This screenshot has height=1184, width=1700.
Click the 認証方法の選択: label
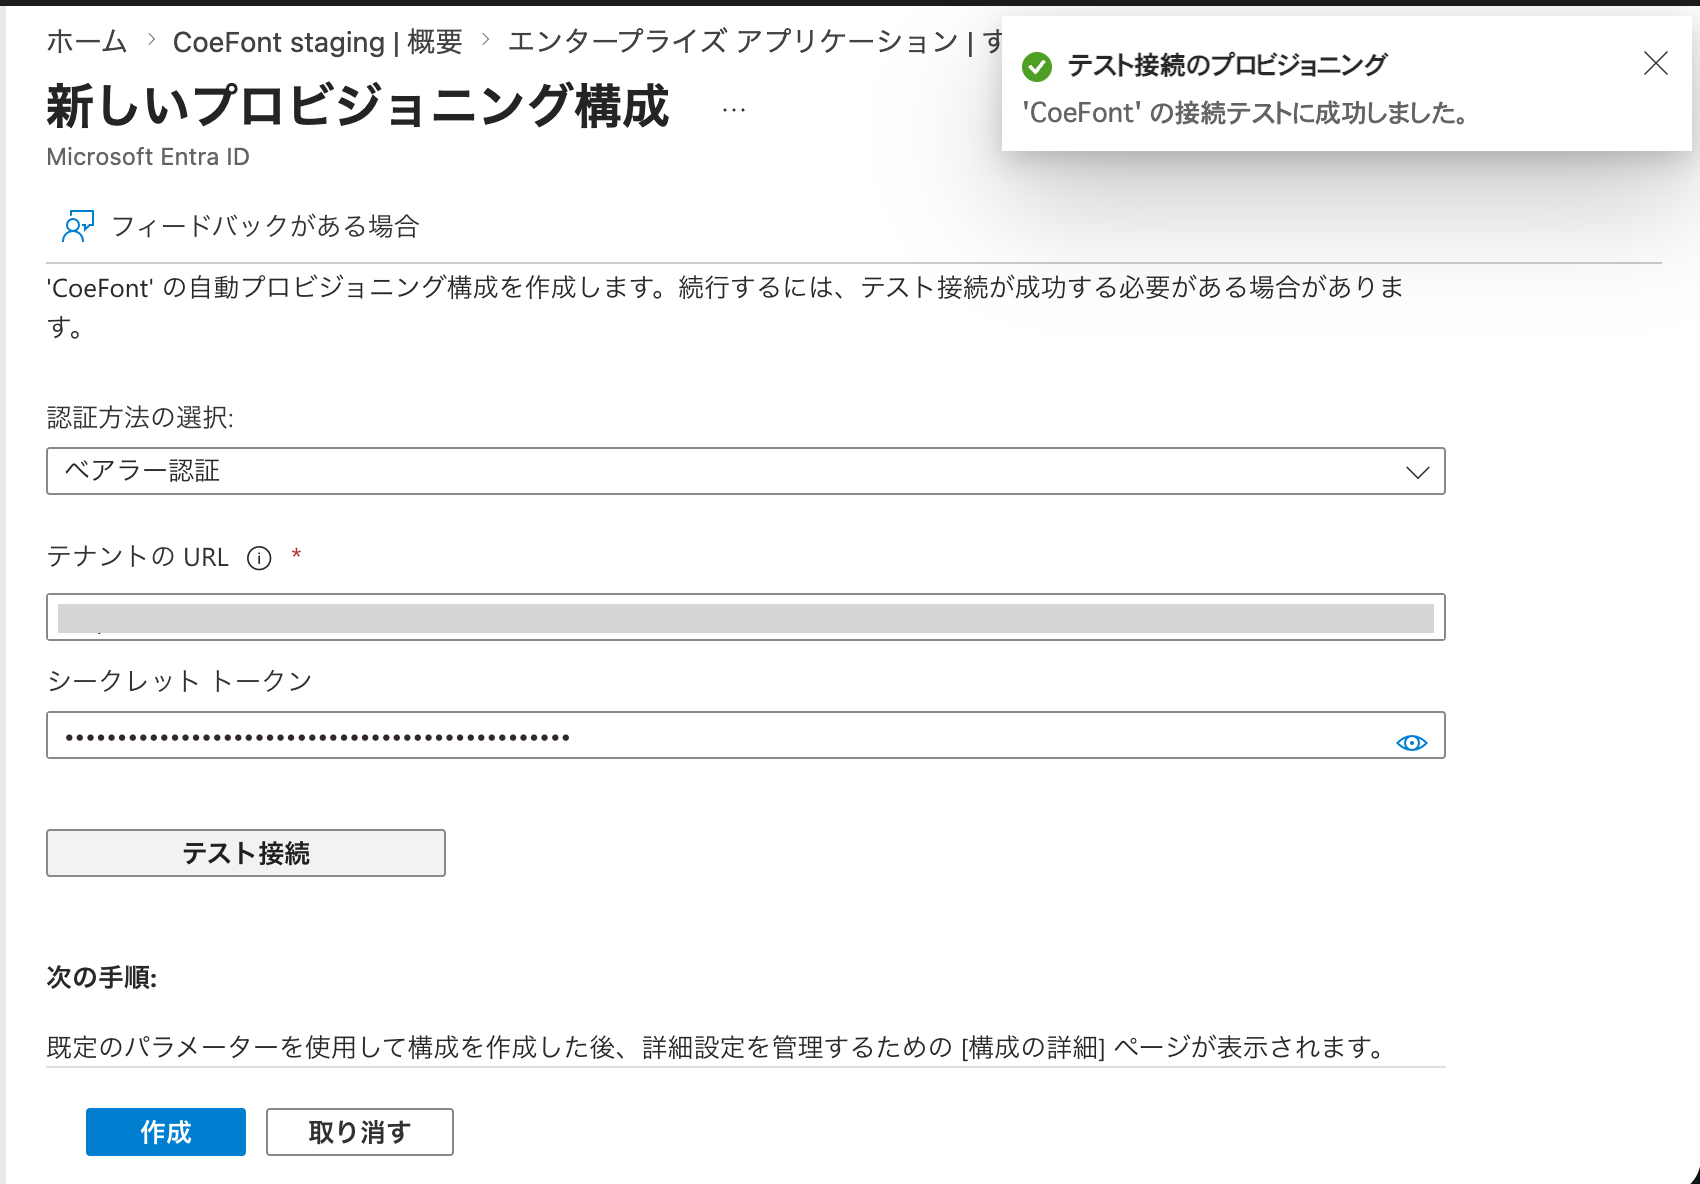coord(140,417)
